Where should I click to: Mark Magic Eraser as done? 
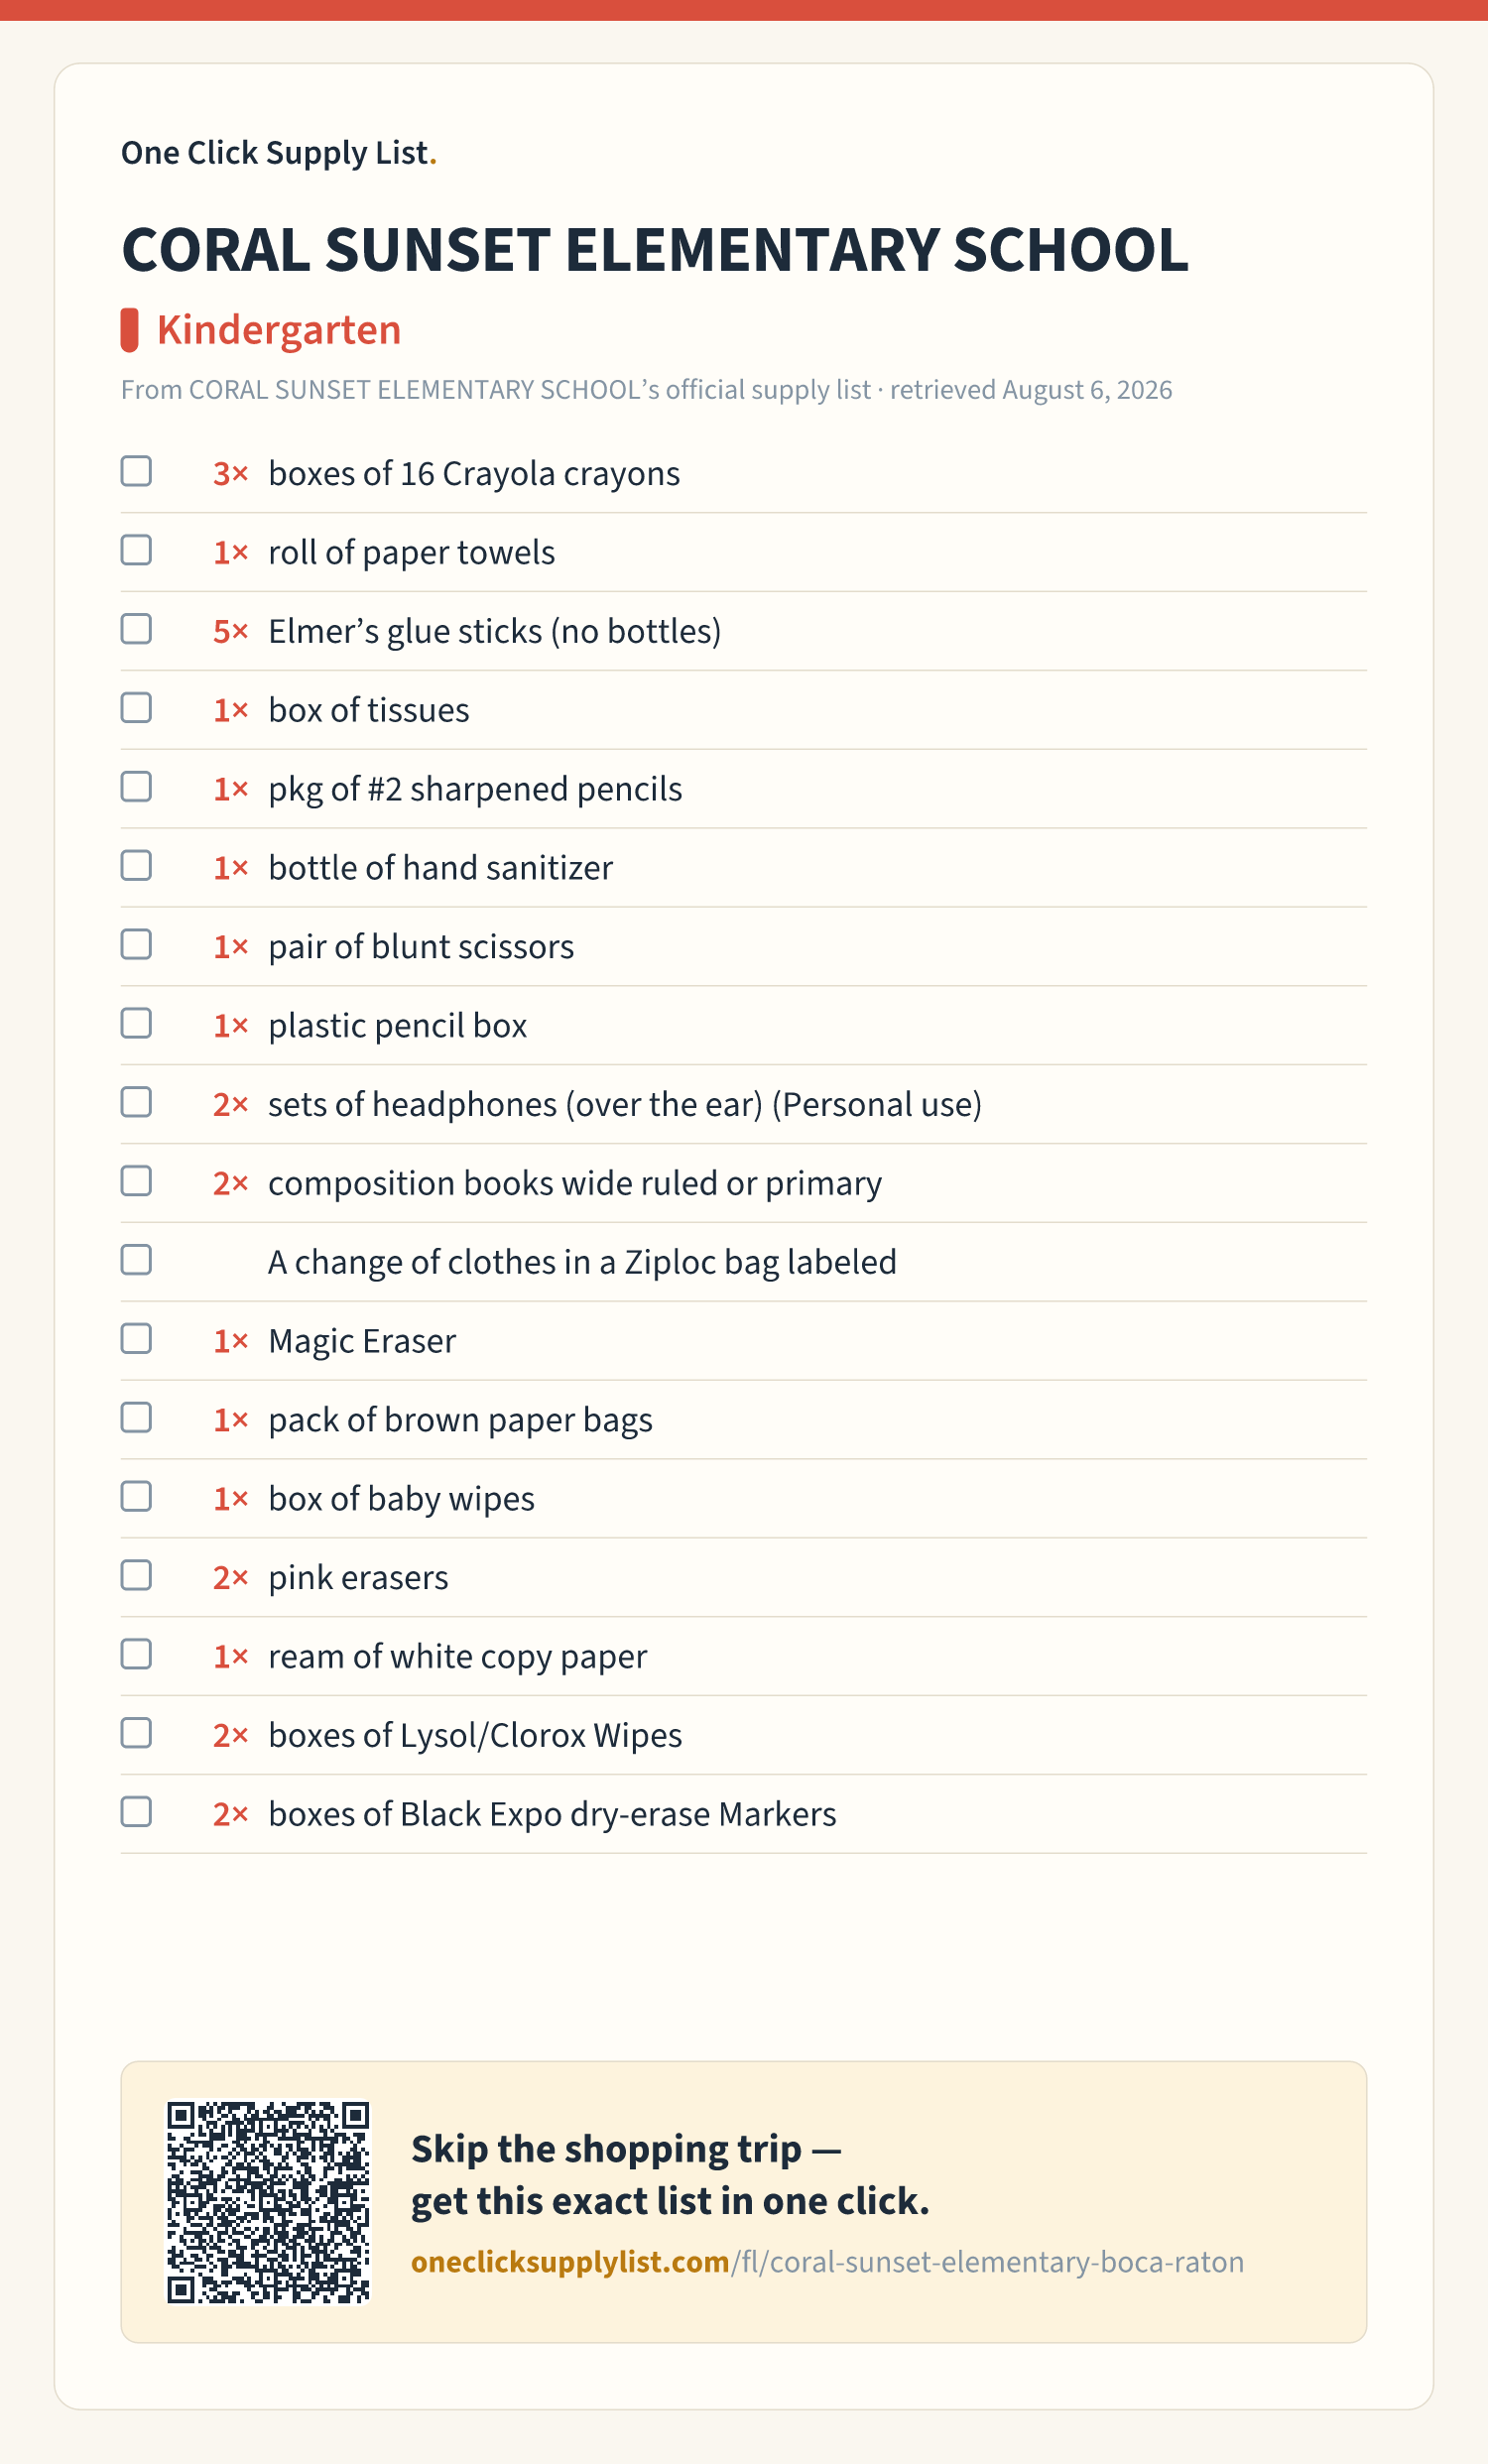tap(136, 1339)
